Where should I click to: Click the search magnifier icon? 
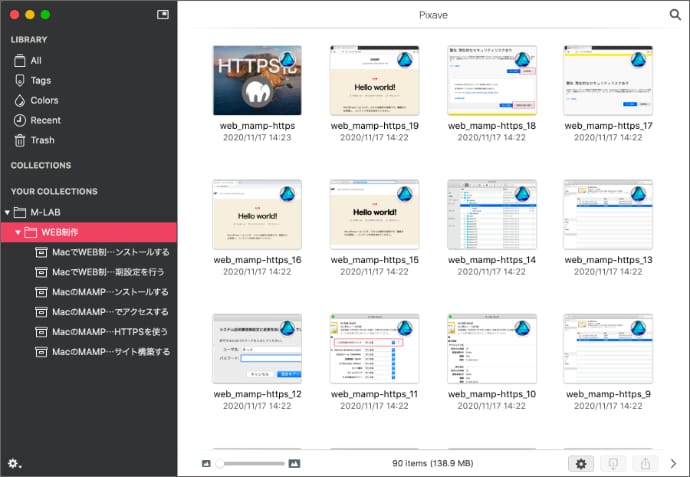pyautogui.click(x=675, y=14)
